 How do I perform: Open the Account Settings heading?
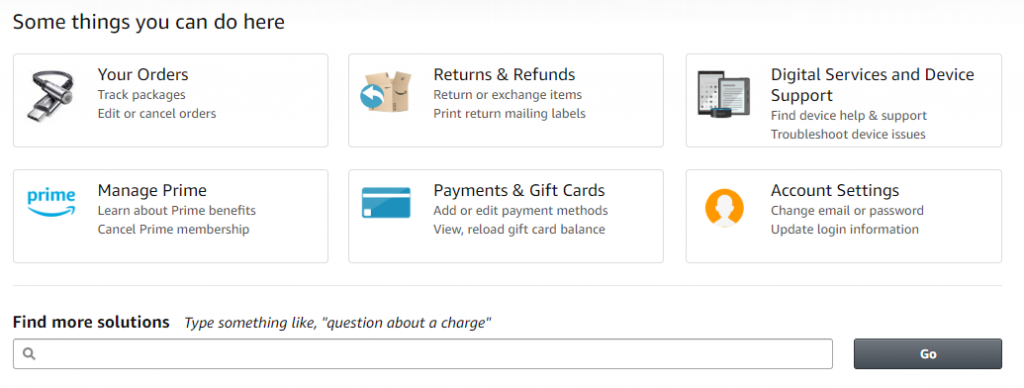pyautogui.click(x=835, y=191)
